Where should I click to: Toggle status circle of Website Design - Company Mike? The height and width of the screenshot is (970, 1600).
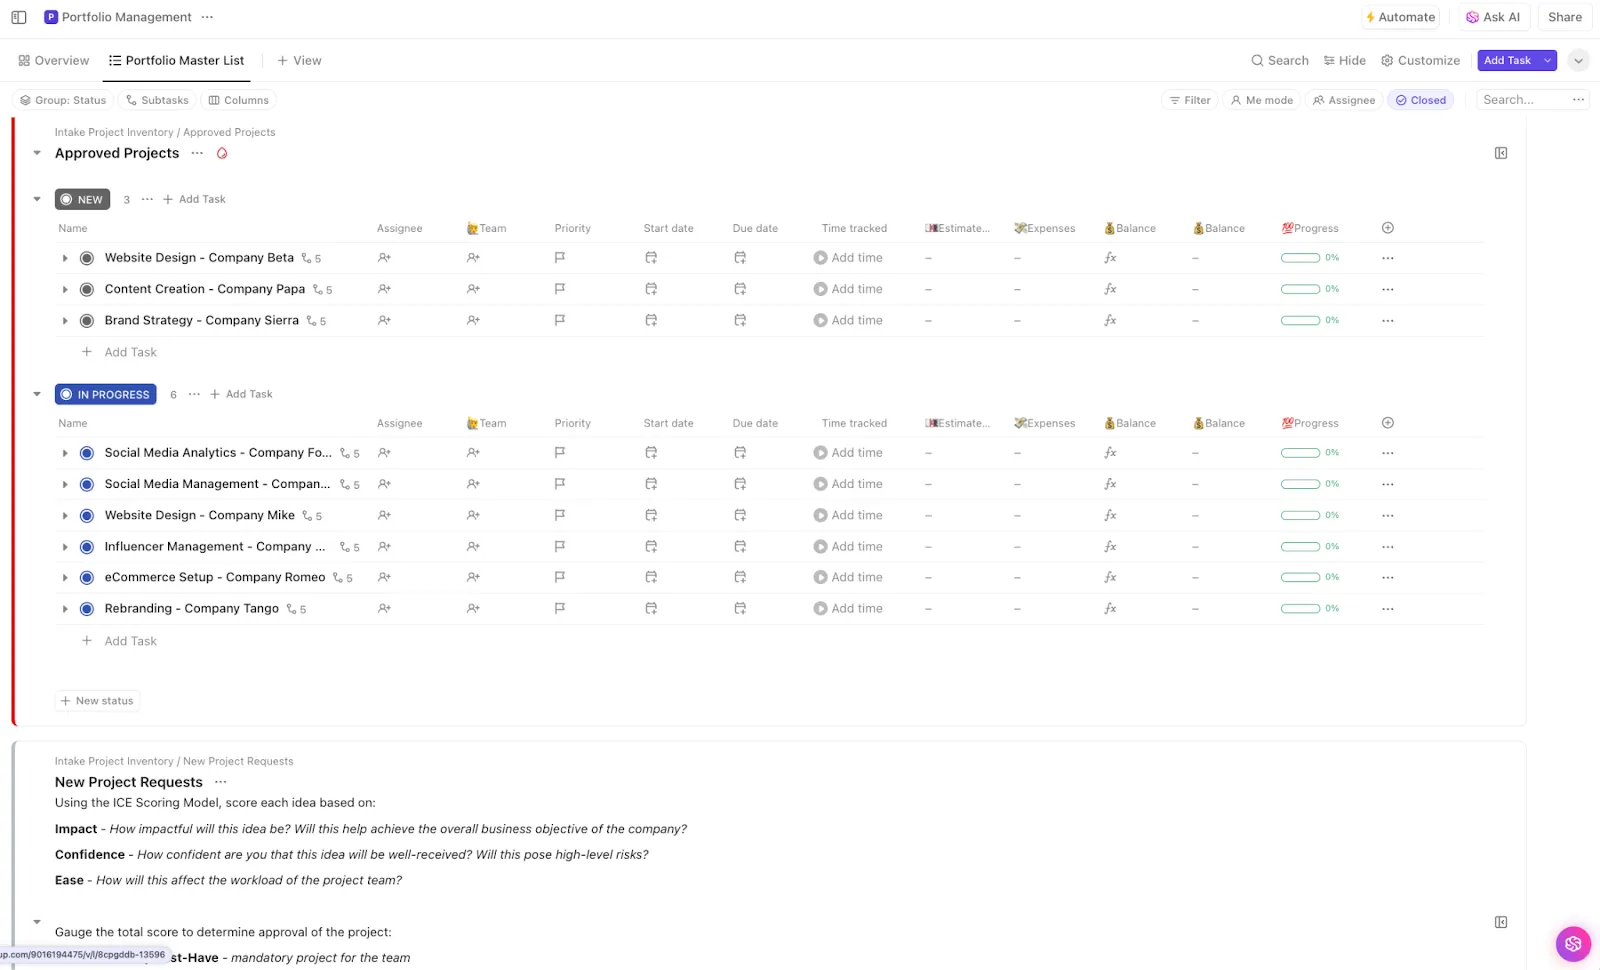point(87,516)
